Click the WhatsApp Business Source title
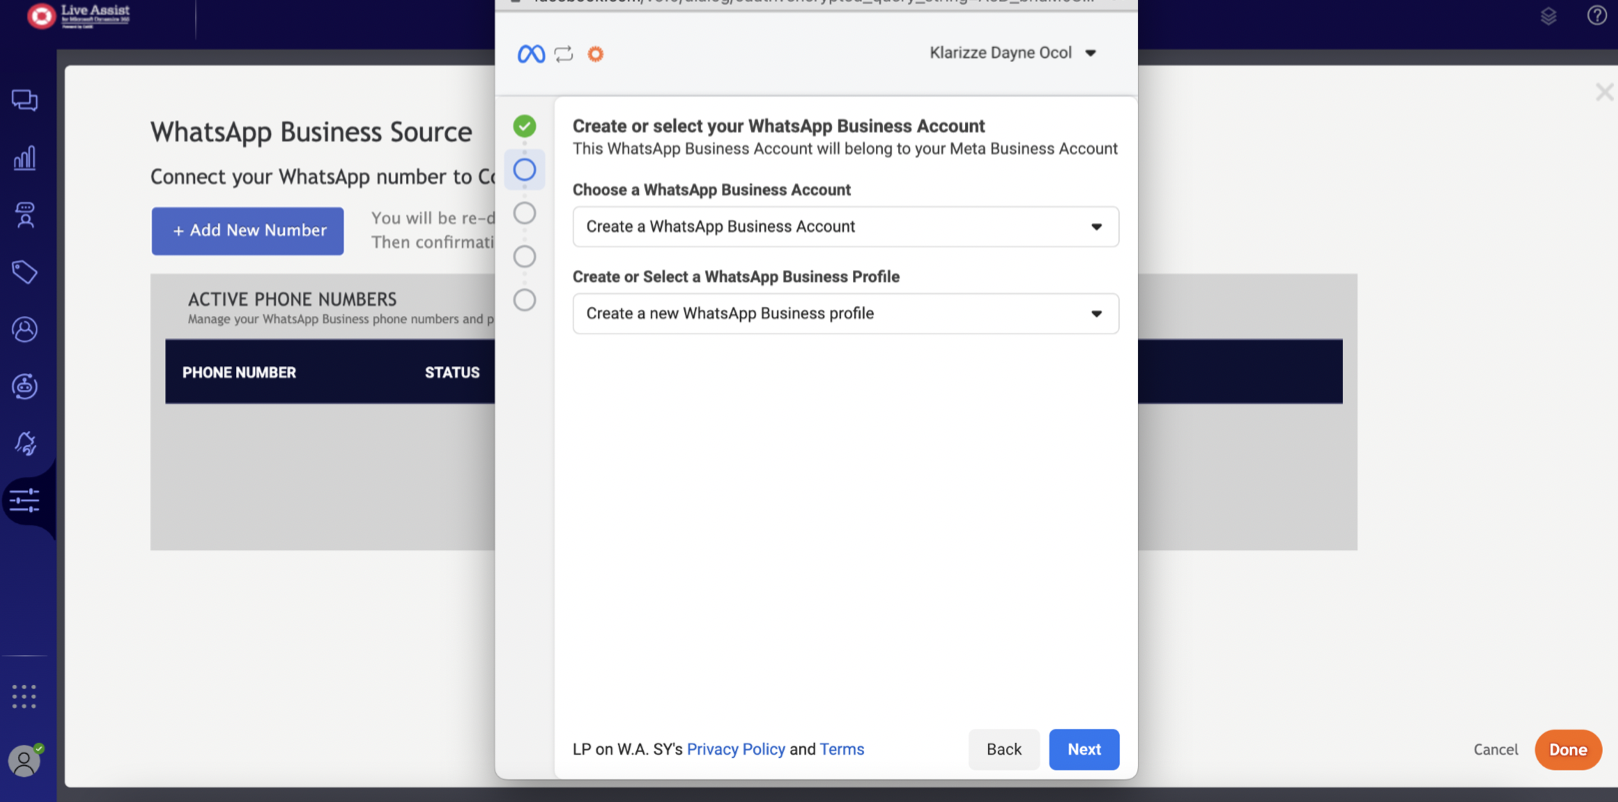The width and height of the screenshot is (1618, 802). 311,132
